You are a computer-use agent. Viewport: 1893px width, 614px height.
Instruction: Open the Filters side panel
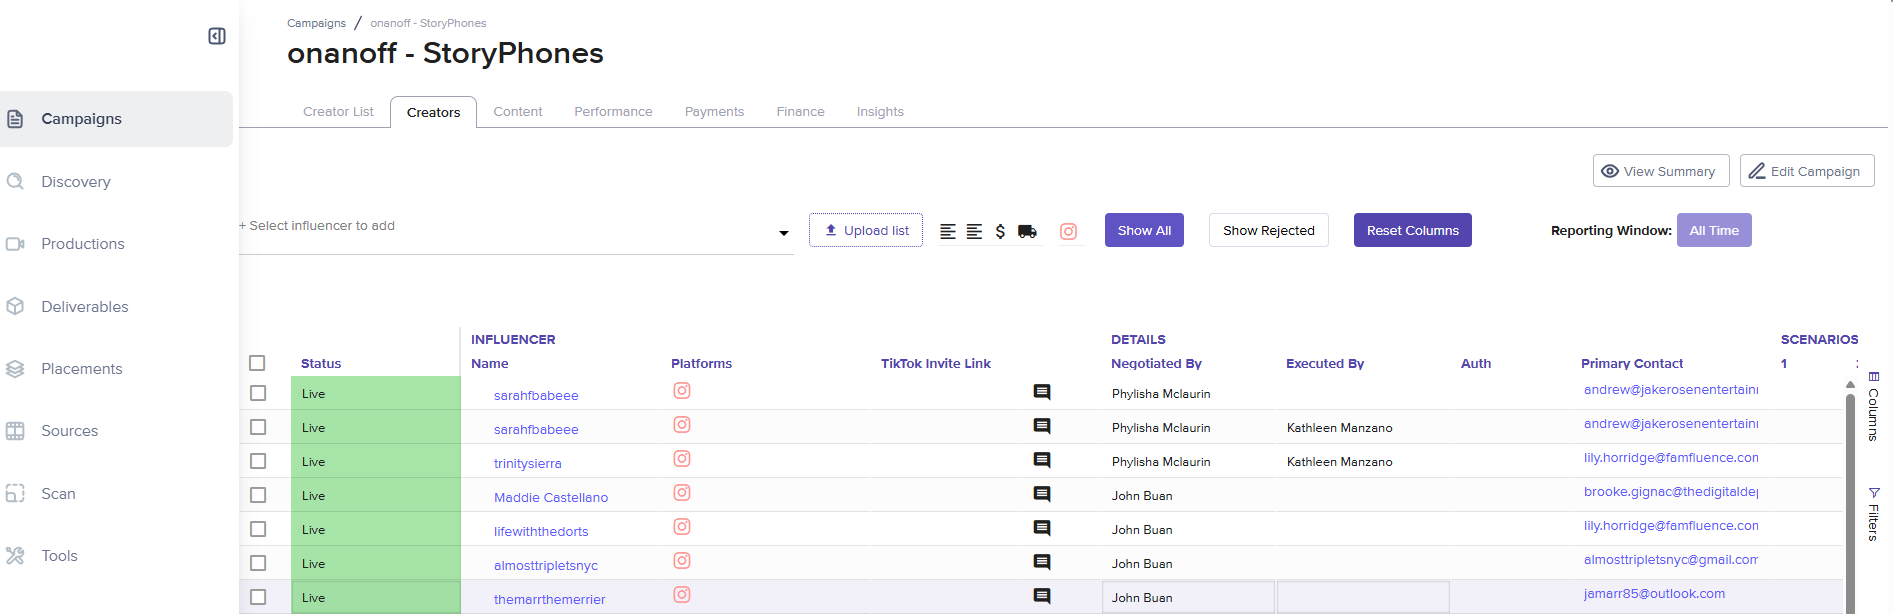pos(1874,514)
